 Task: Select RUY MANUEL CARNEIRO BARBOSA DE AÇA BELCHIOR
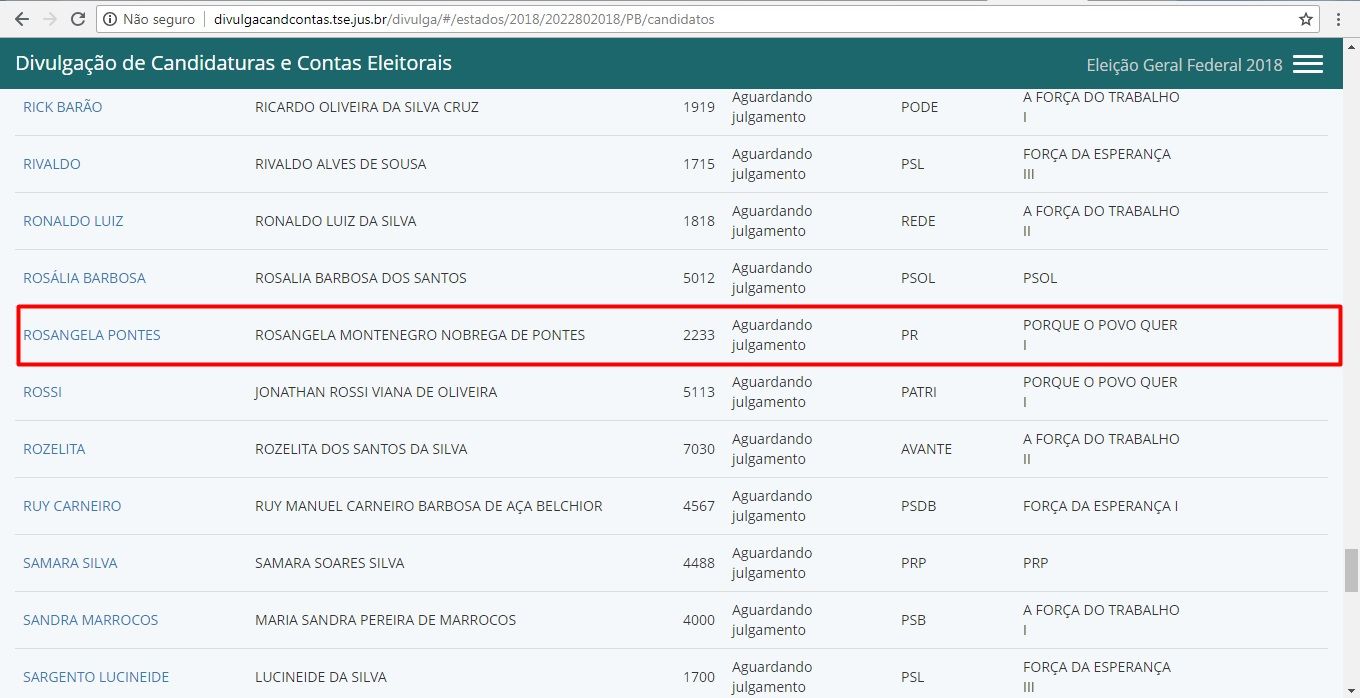click(429, 506)
